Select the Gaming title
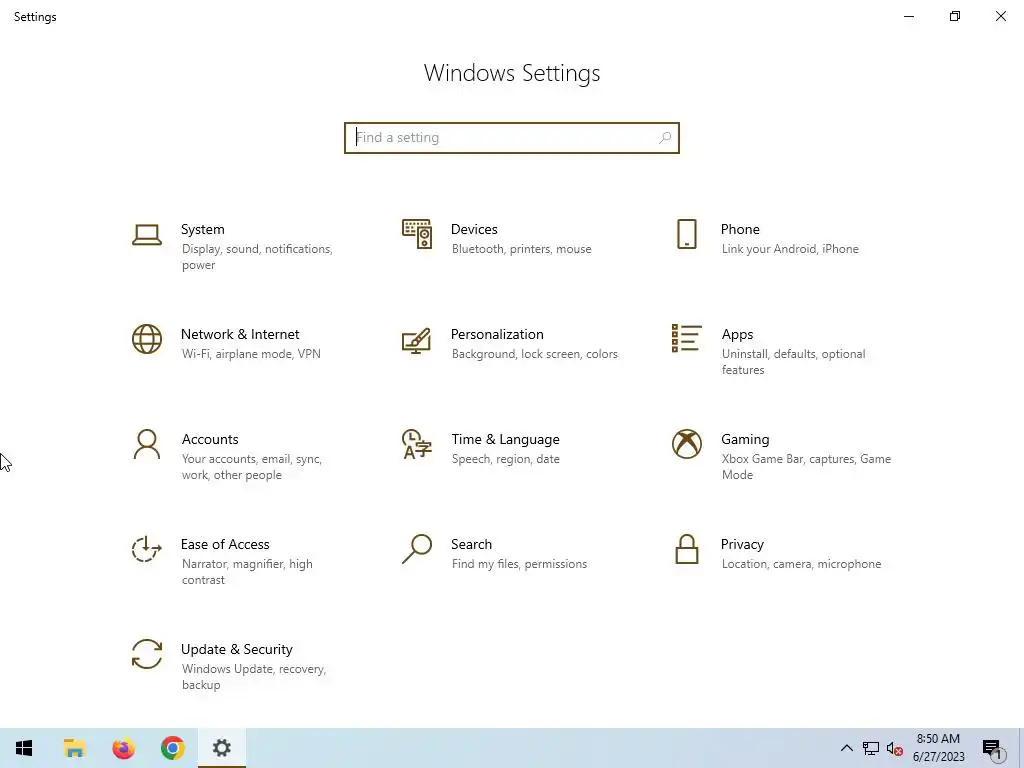 tap(745, 440)
